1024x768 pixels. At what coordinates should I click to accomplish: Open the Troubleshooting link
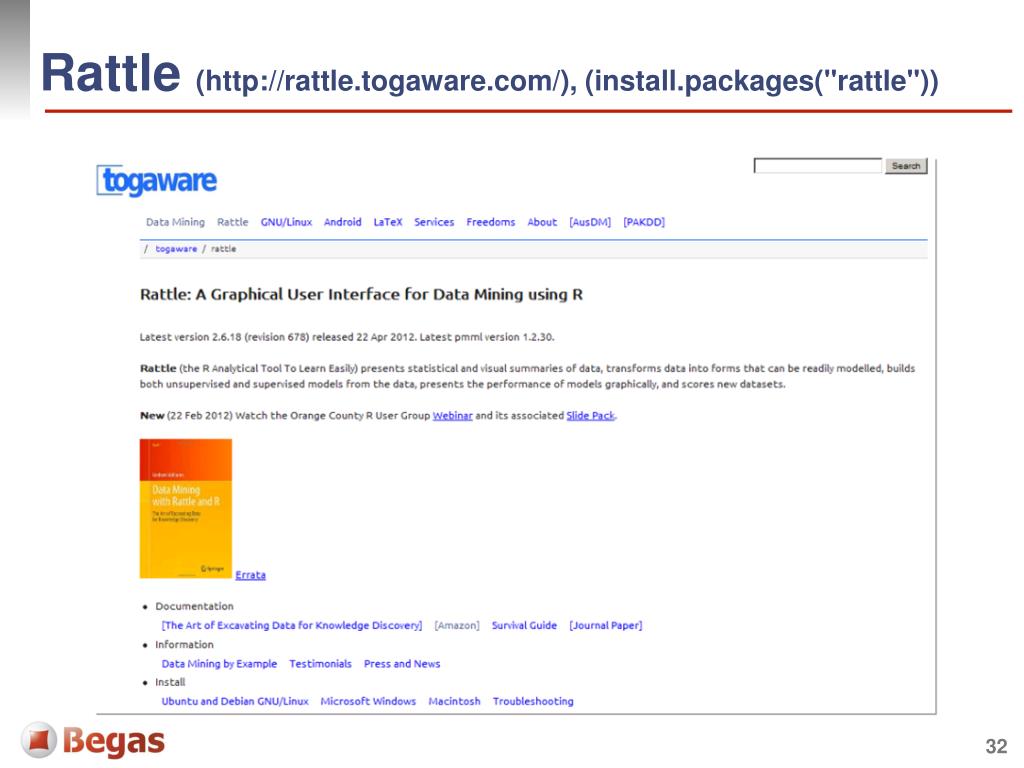tap(533, 701)
